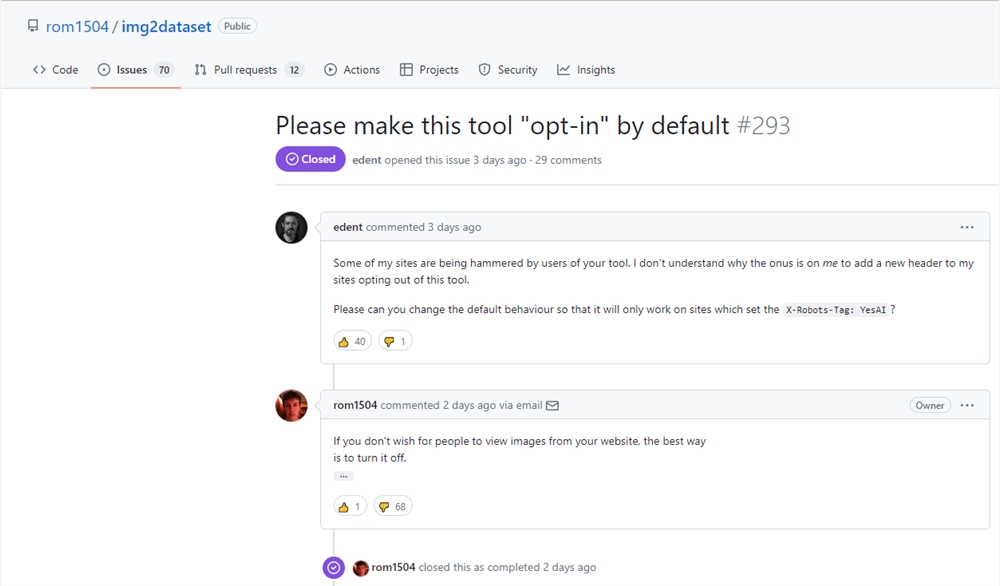This screenshot has width=1000, height=586.
Task: Click edent's avatar next to first comment
Action: 291,228
